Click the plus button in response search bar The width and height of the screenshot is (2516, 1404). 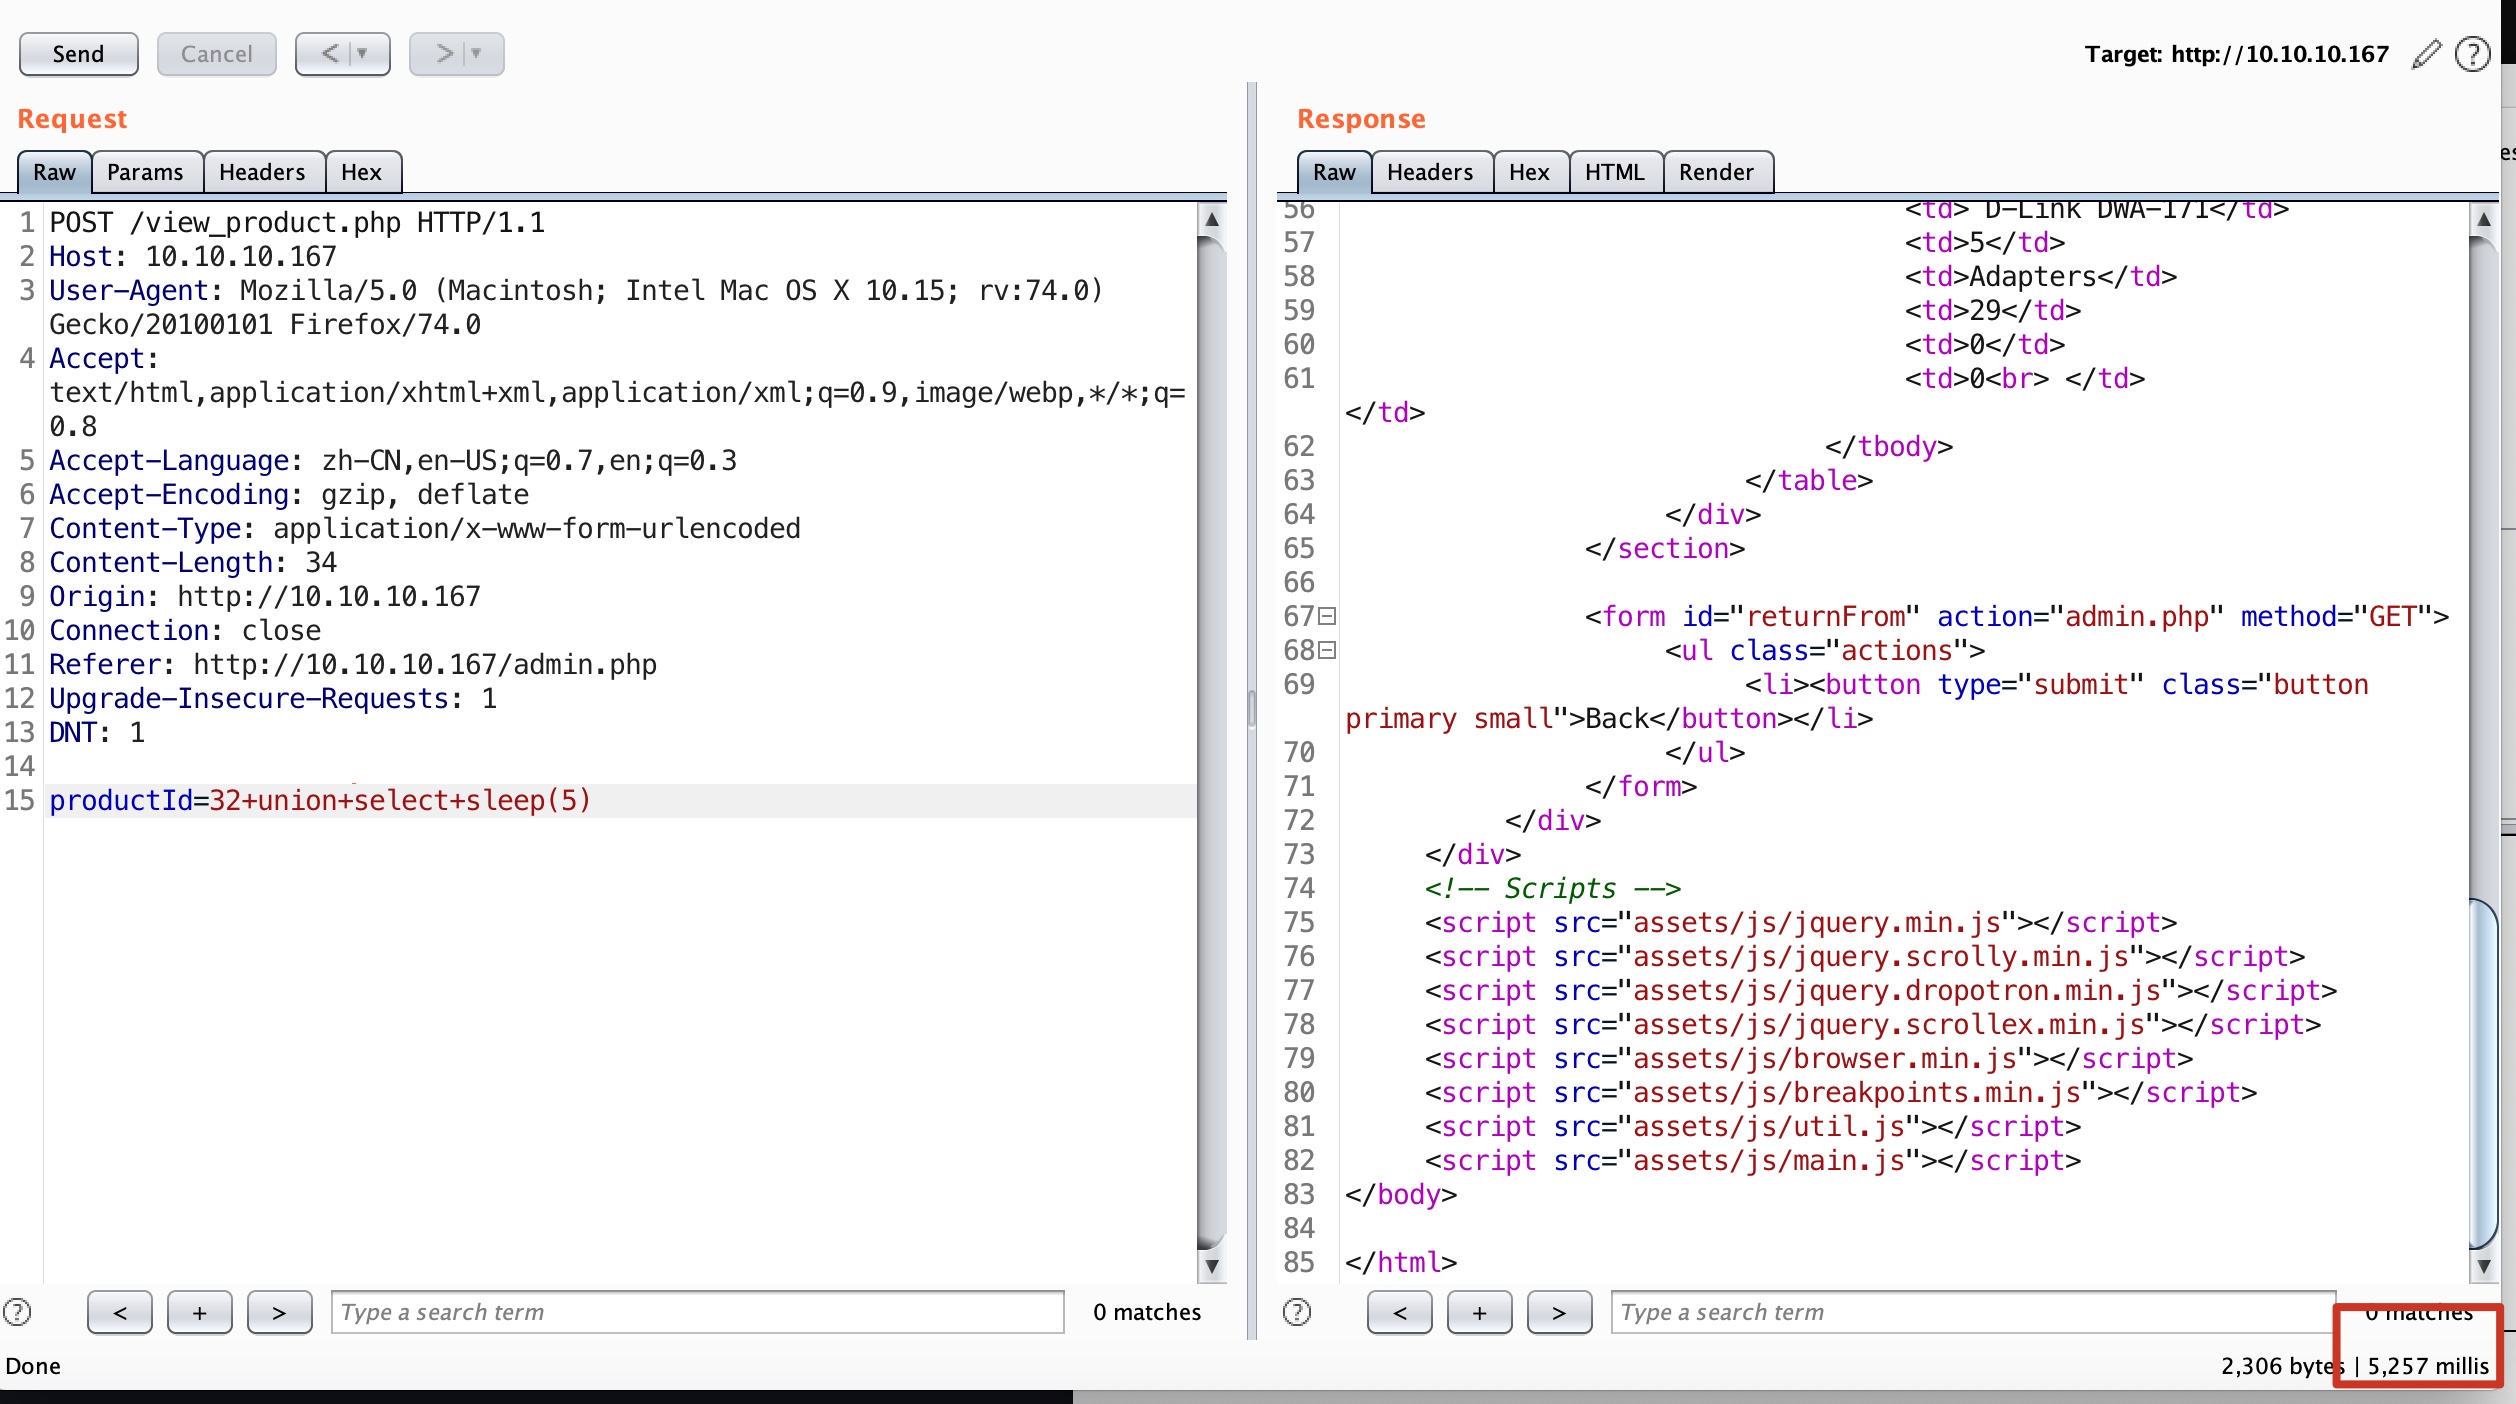[x=1479, y=1312]
